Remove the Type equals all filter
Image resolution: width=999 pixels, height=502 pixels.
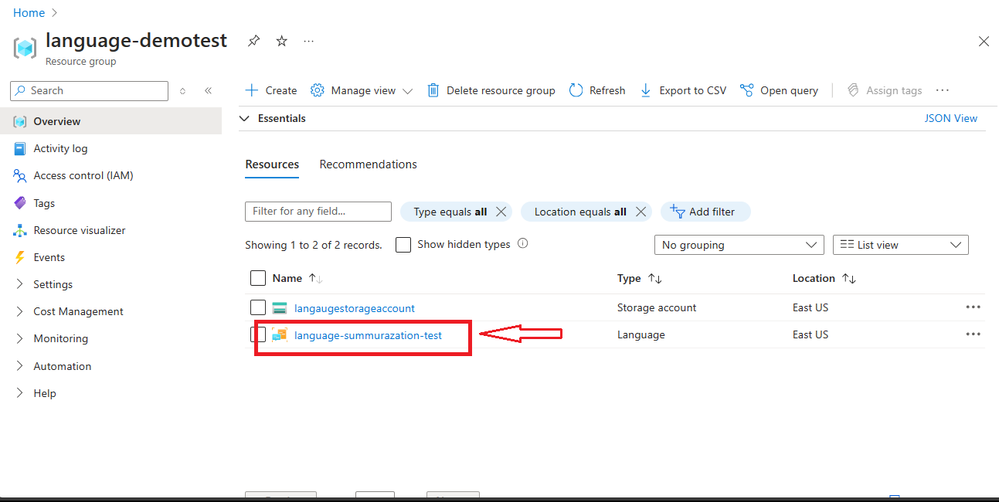tap(501, 212)
